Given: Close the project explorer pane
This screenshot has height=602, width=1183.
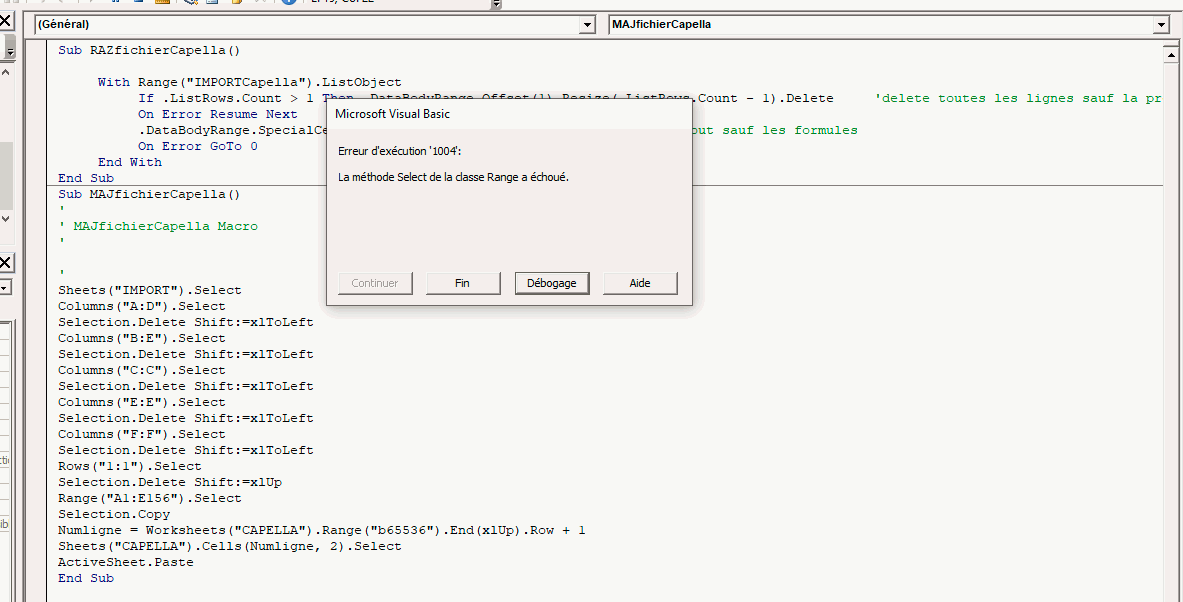Looking at the screenshot, I should (x=5, y=20).
